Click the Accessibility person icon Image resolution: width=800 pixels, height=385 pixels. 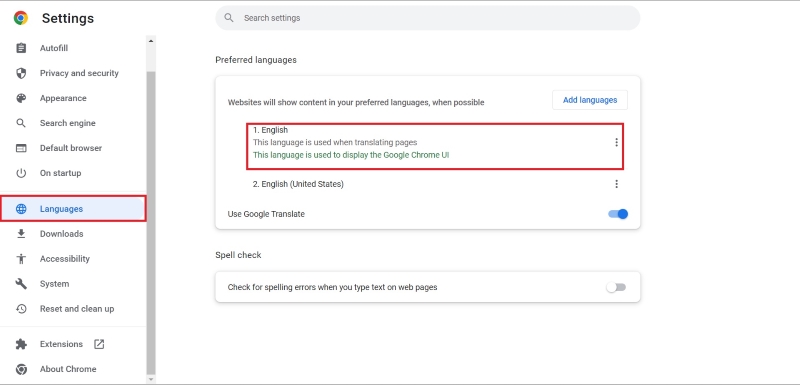tap(21, 259)
